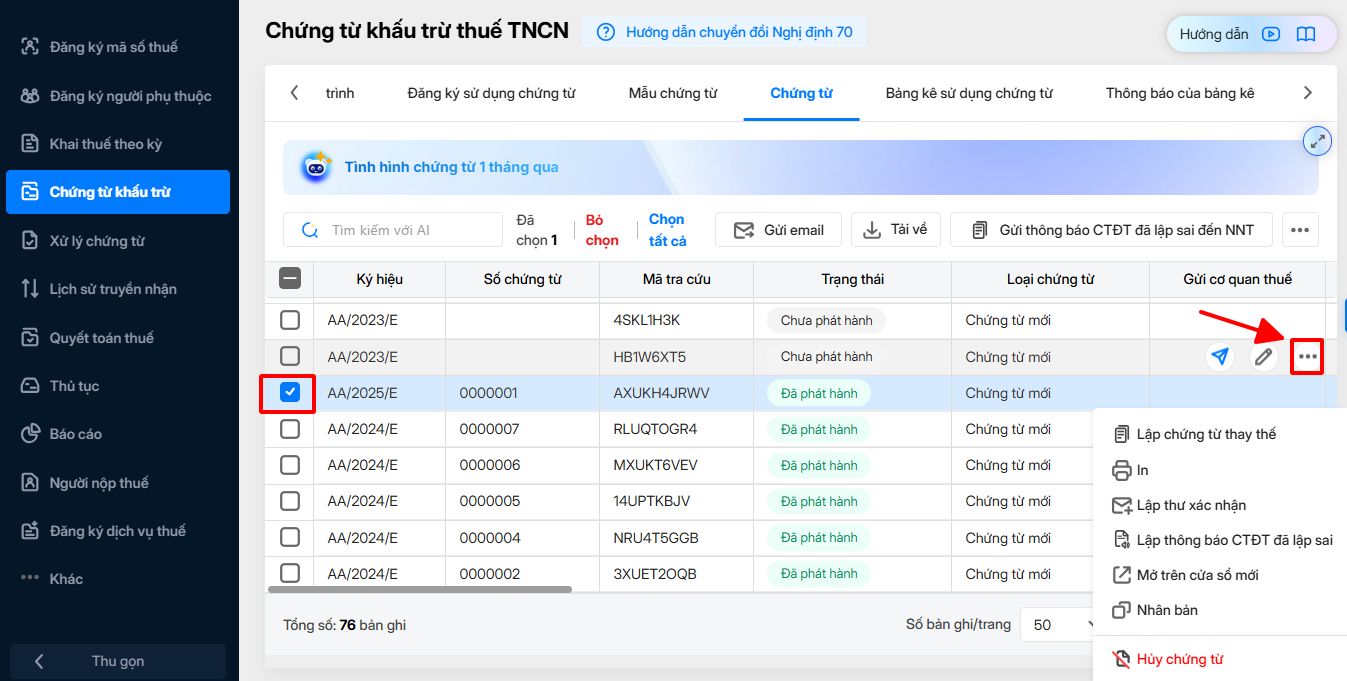Viewport: 1347px width, 681px height.
Task: Click the Tải về download button
Action: 896,230
